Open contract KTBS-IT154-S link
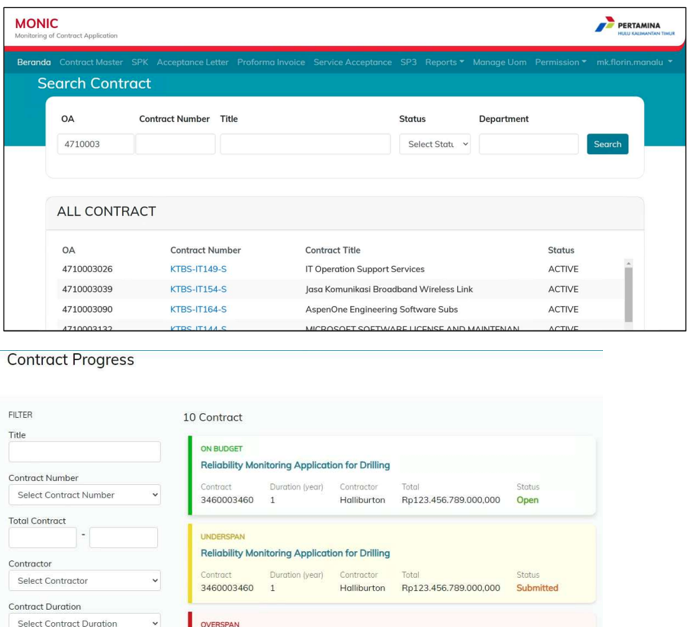This screenshot has height=632, width=694. click(198, 289)
